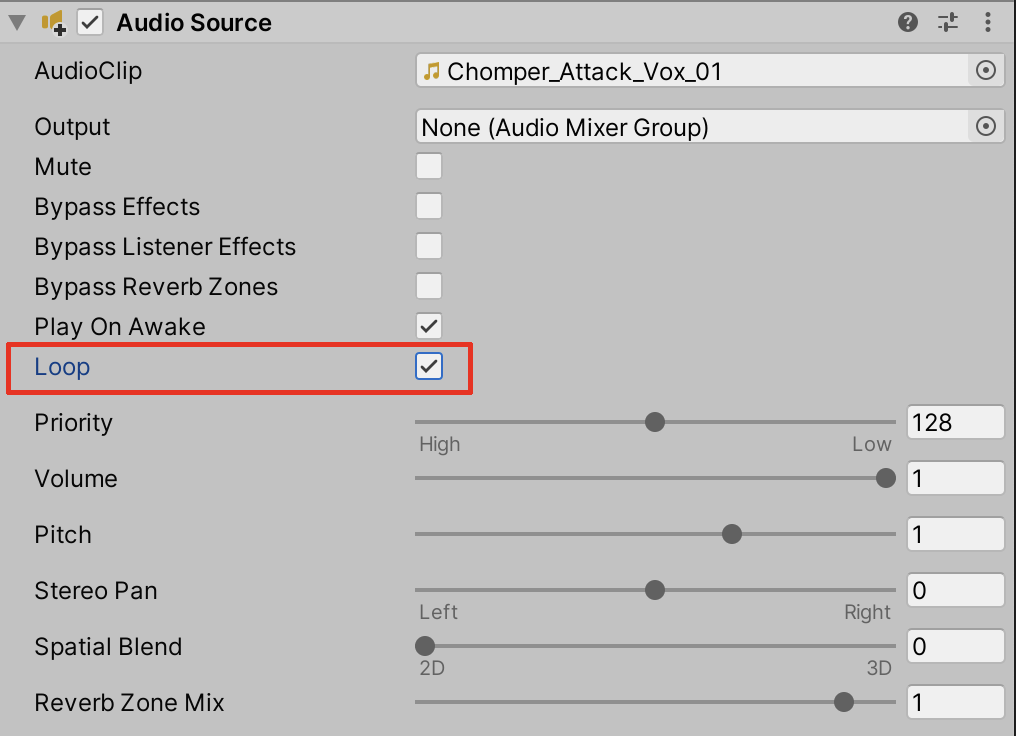Screen dimensions: 1016x736
Task: Click the Output mixer group picker circle
Action: pos(986,126)
